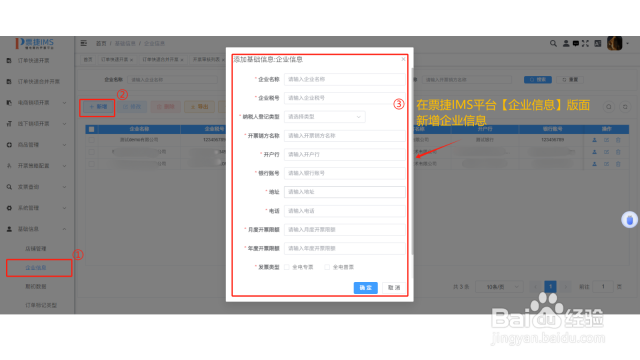Screen dimensions: 640x360
Task: Check the 测试demo有限公司 row checkbox
Action: click(x=91, y=140)
